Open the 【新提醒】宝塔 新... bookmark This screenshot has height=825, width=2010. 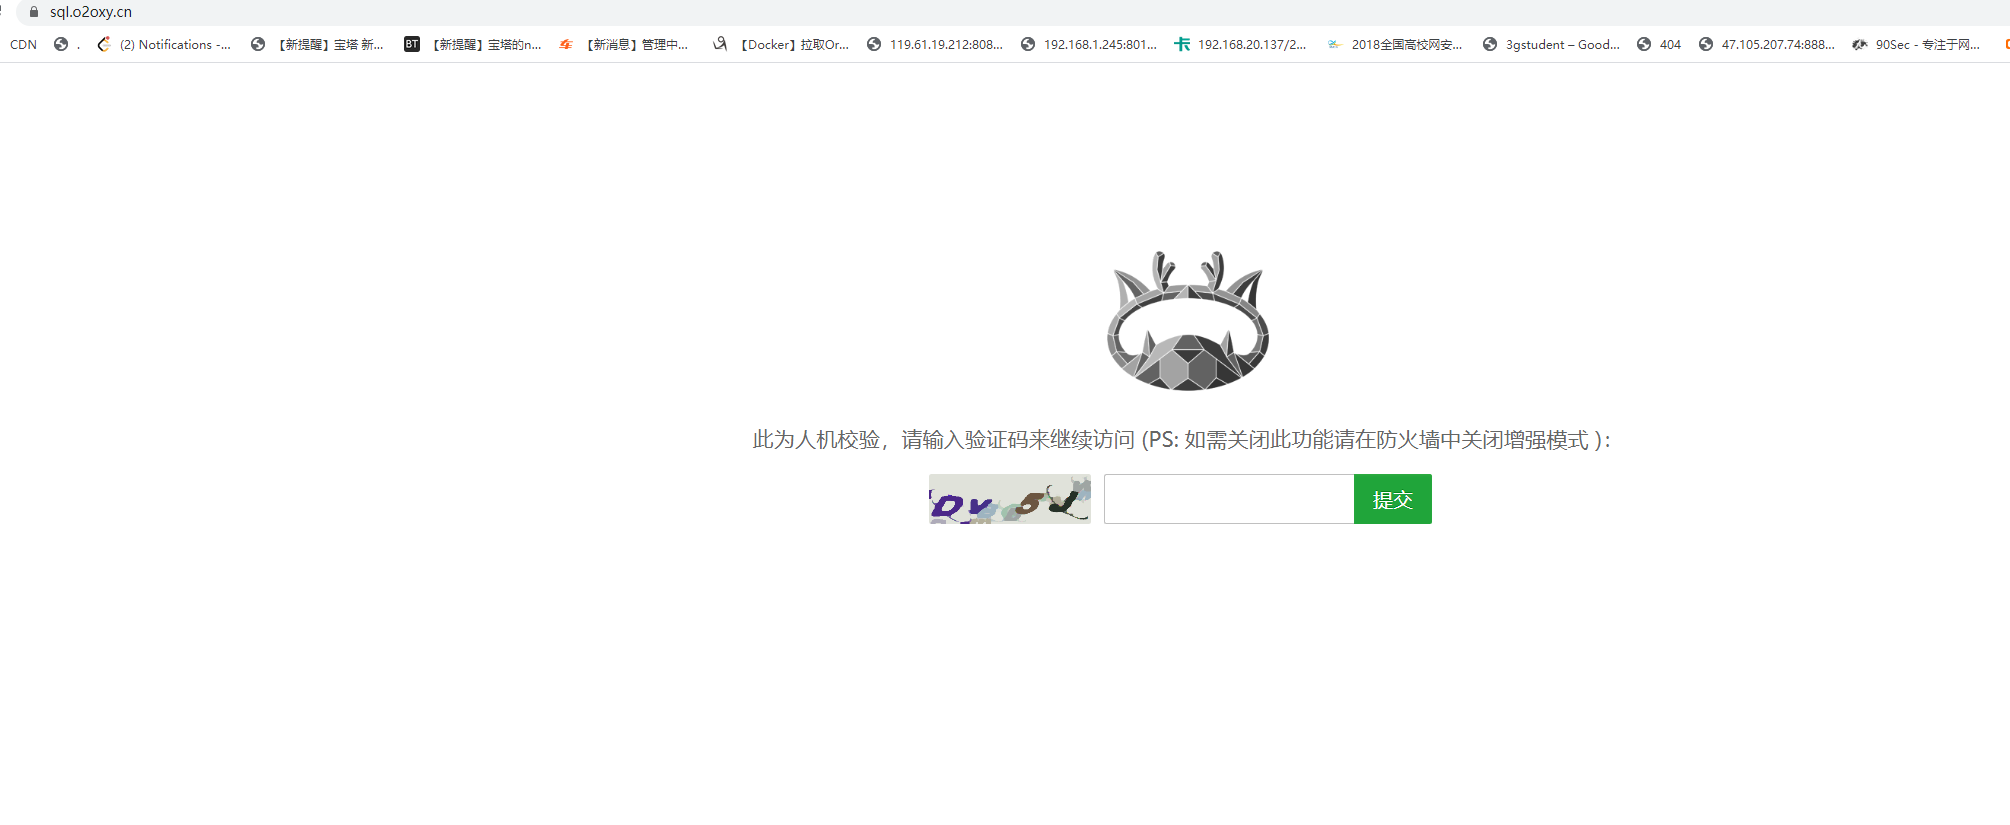[x=318, y=44]
